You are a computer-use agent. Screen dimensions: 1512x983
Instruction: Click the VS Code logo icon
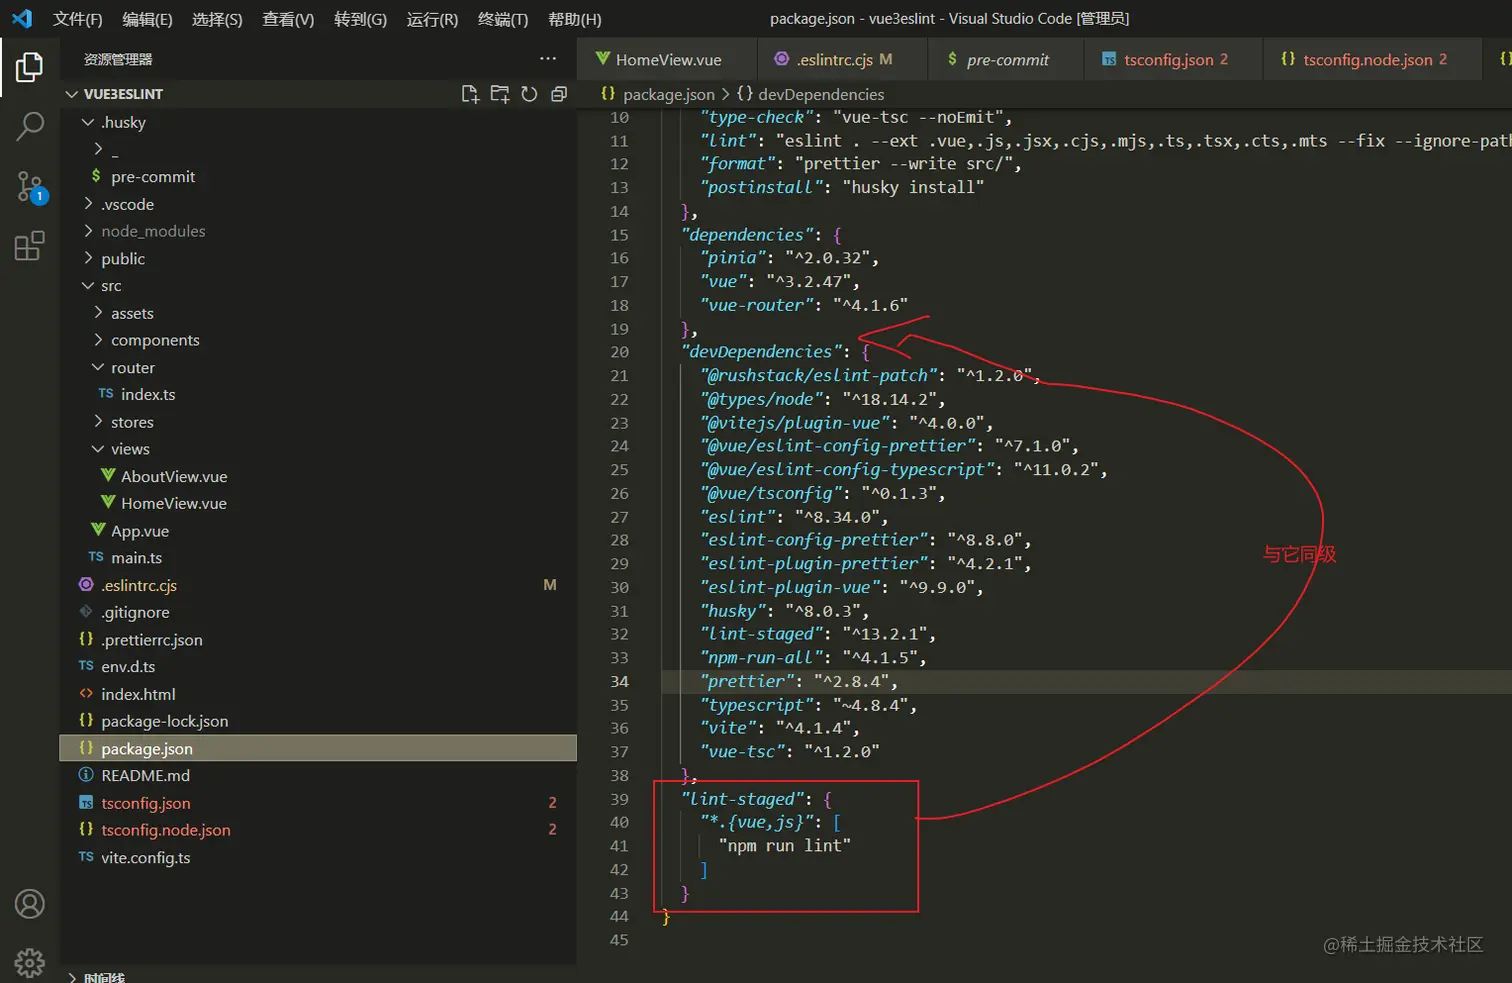coord(21,19)
